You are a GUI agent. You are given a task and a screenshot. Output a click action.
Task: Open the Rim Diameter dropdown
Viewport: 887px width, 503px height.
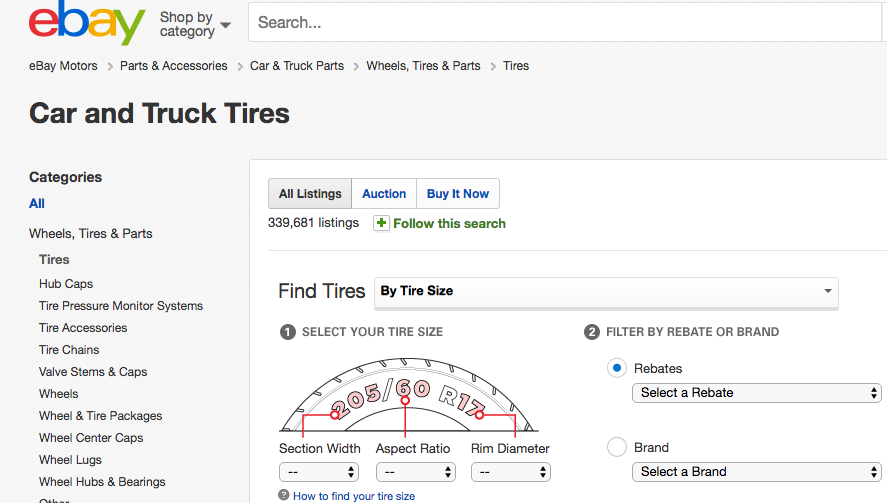[510, 471]
